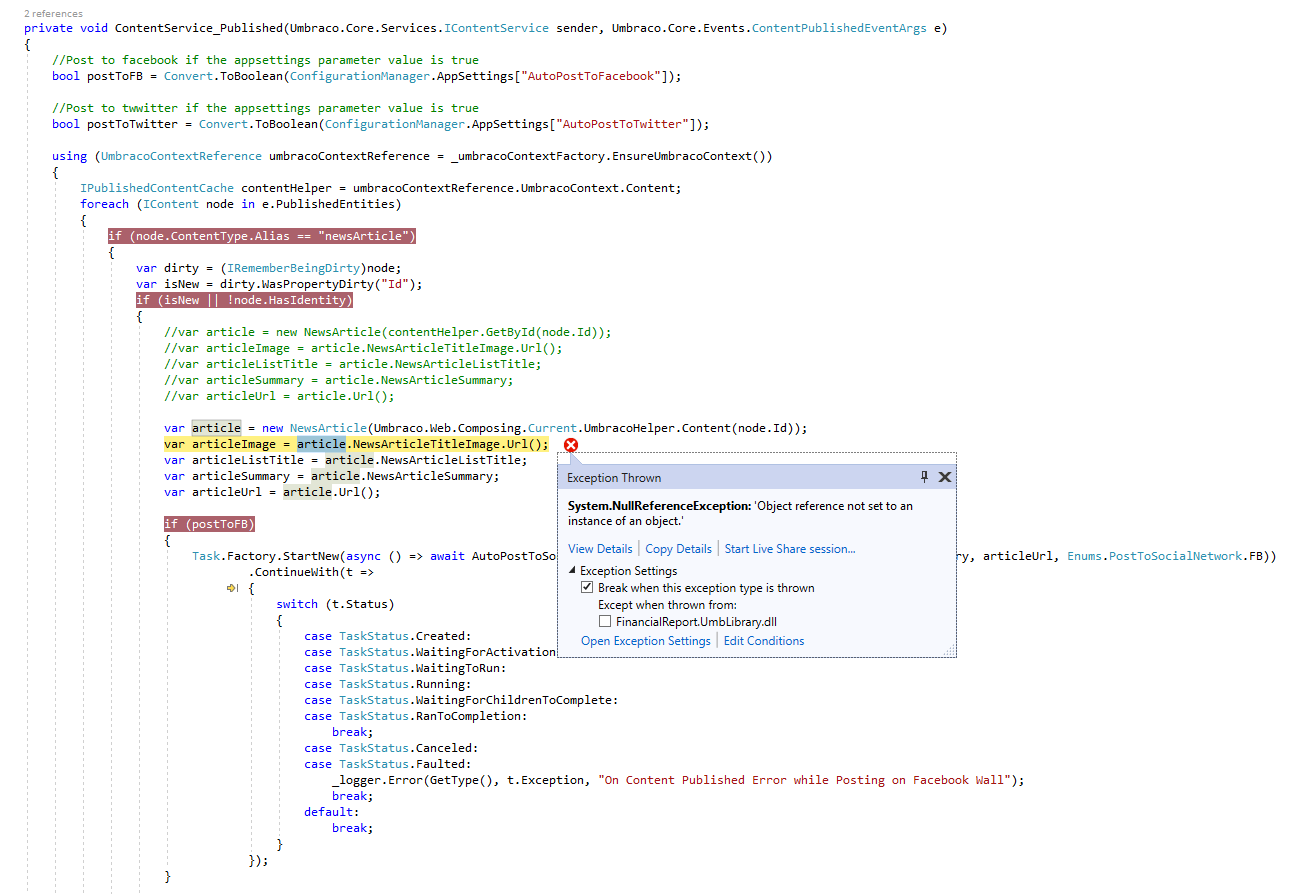Click the yellow execution pointer in the margin
Image resolution: width=1309 pixels, height=894 pixels.
[x=231, y=587]
